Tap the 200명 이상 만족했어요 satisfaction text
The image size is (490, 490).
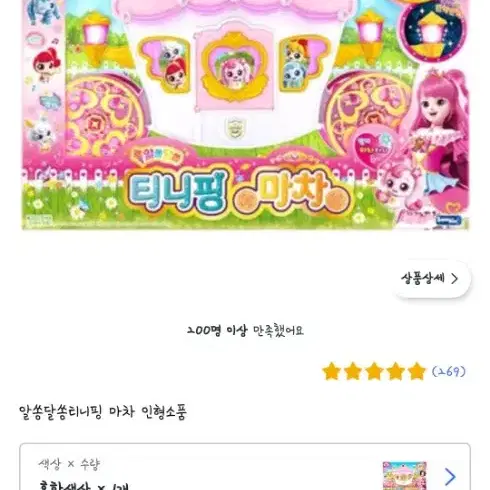point(245,330)
